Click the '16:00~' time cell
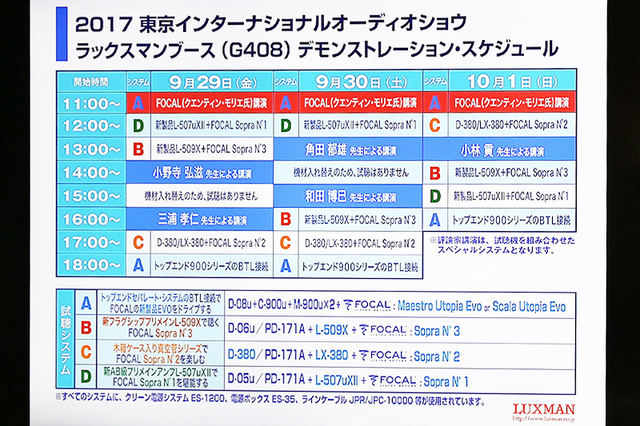The height and width of the screenshot is (426, 640). pos(91,220)
